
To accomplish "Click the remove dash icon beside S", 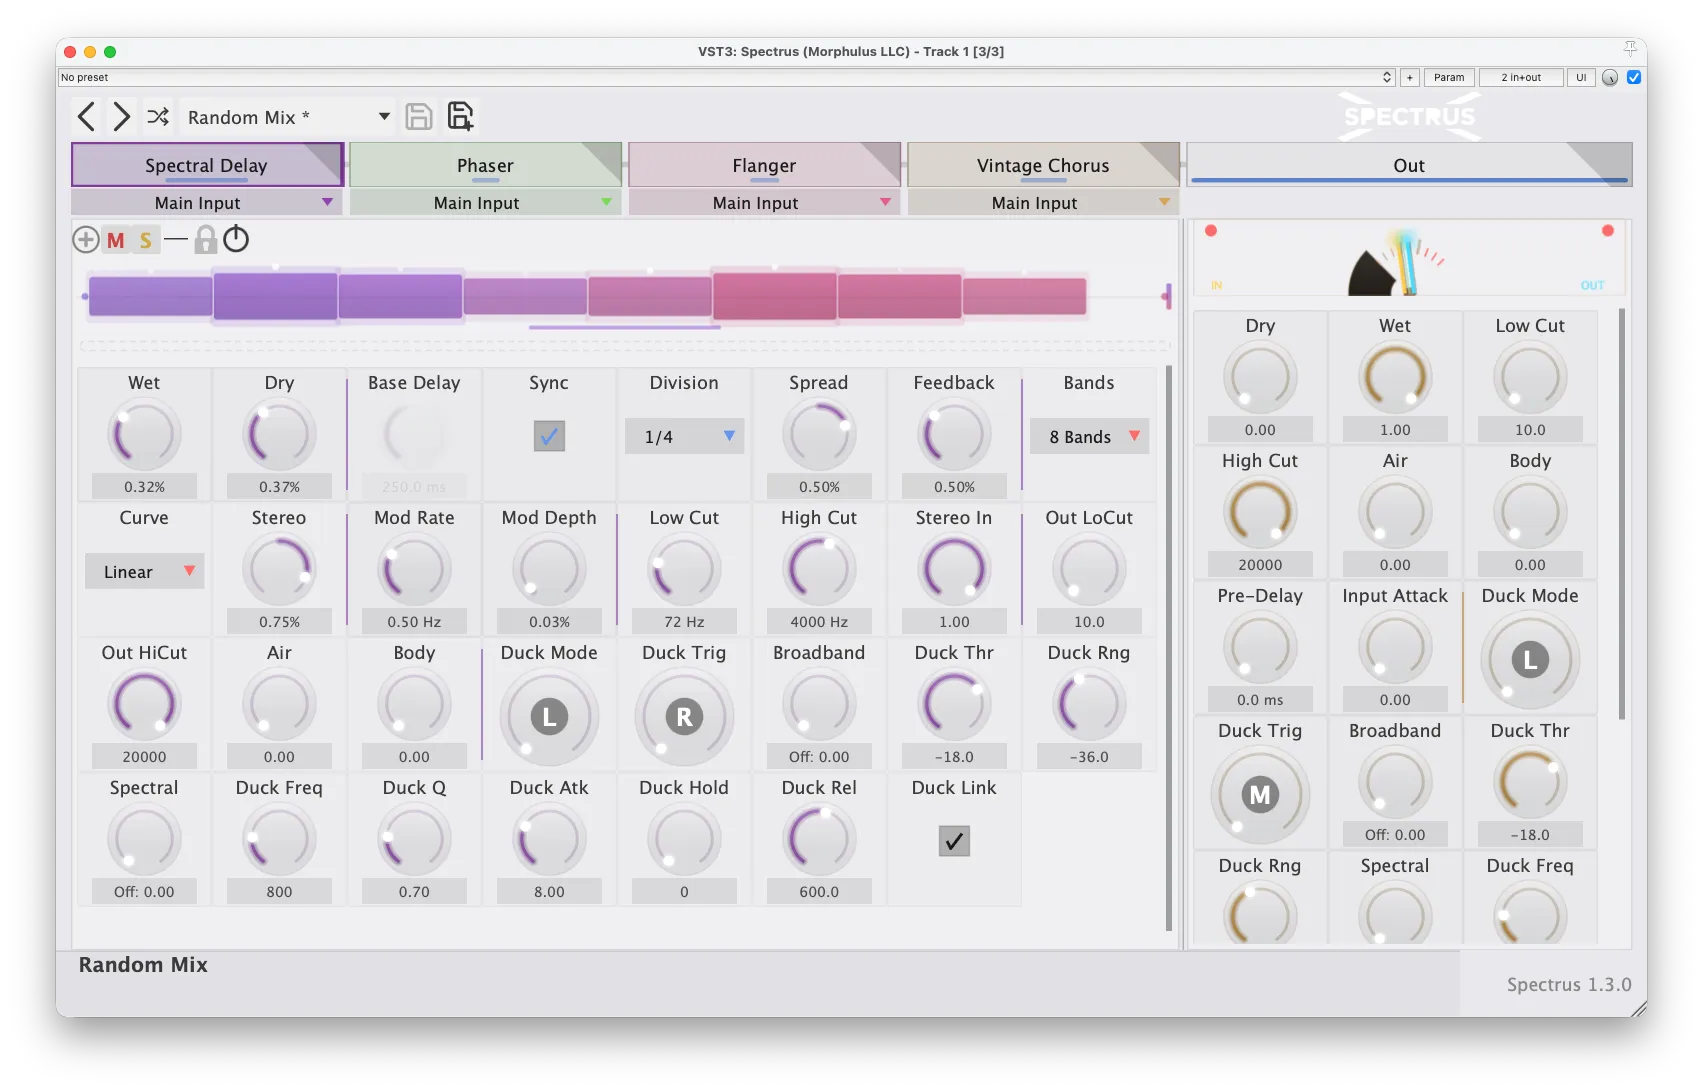I will click(176, 239).
